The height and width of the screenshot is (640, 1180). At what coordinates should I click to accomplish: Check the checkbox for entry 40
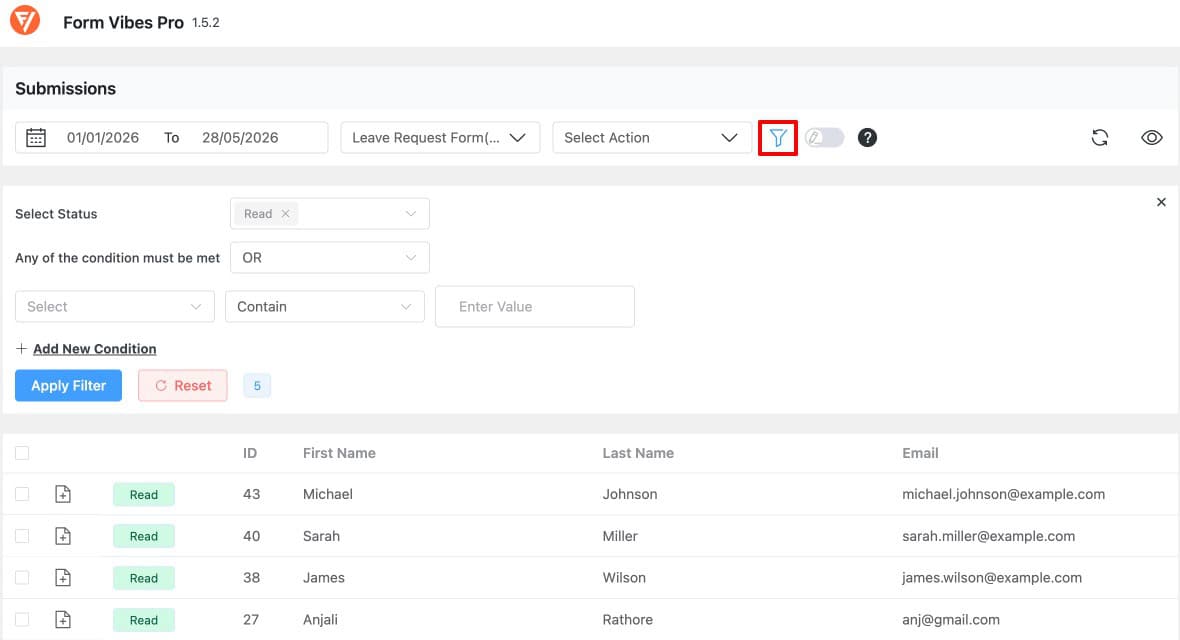[x=22, y=536]
